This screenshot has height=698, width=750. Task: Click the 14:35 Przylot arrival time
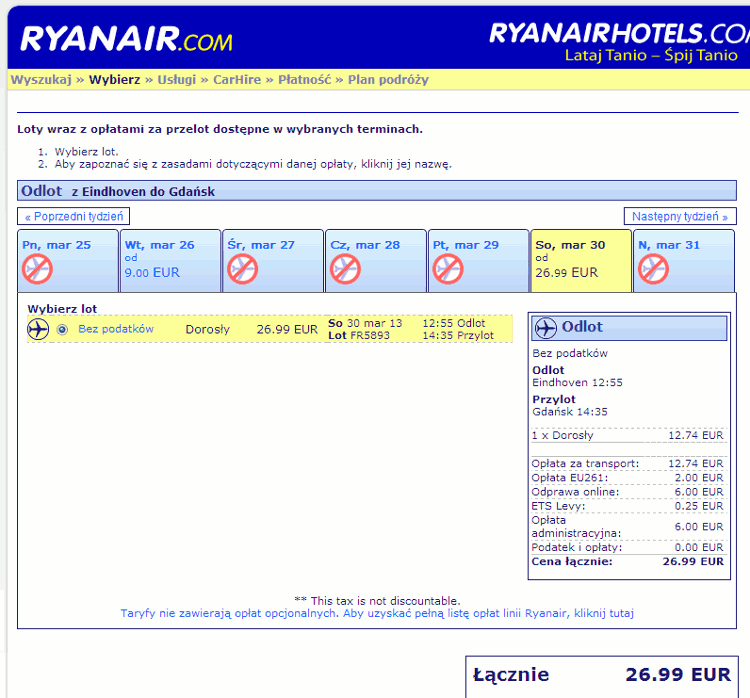click(x=458, y=335)
